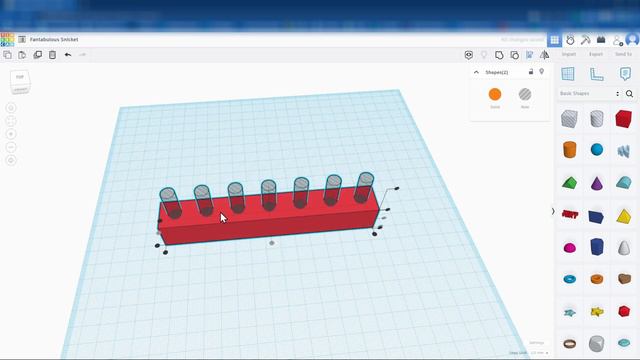The image size is (640, 360).
Task: Zoom in with the plus button
Action: (x=11, y=134)
